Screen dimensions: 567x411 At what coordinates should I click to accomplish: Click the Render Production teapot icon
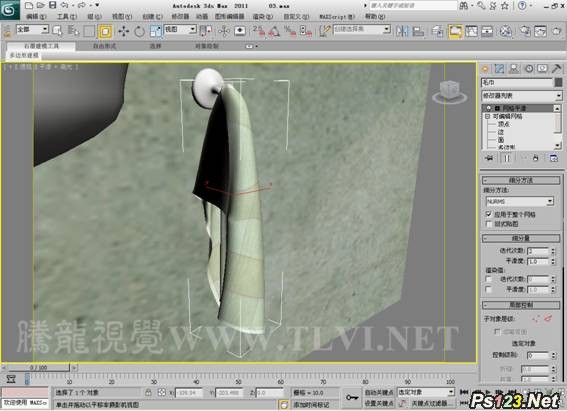pos(557,31)
